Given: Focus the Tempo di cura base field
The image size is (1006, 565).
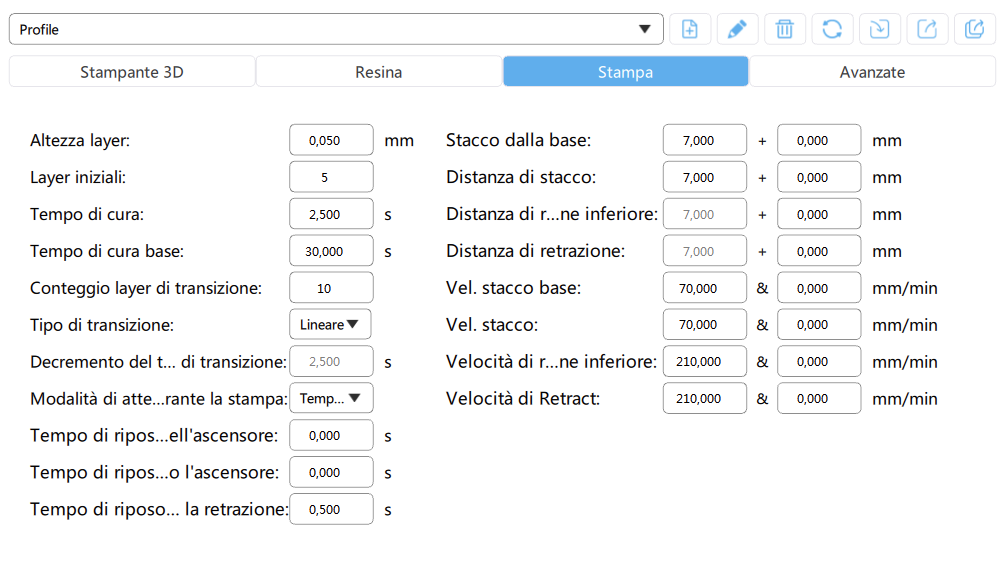Looking at the screenshot, I should (331, 252).
